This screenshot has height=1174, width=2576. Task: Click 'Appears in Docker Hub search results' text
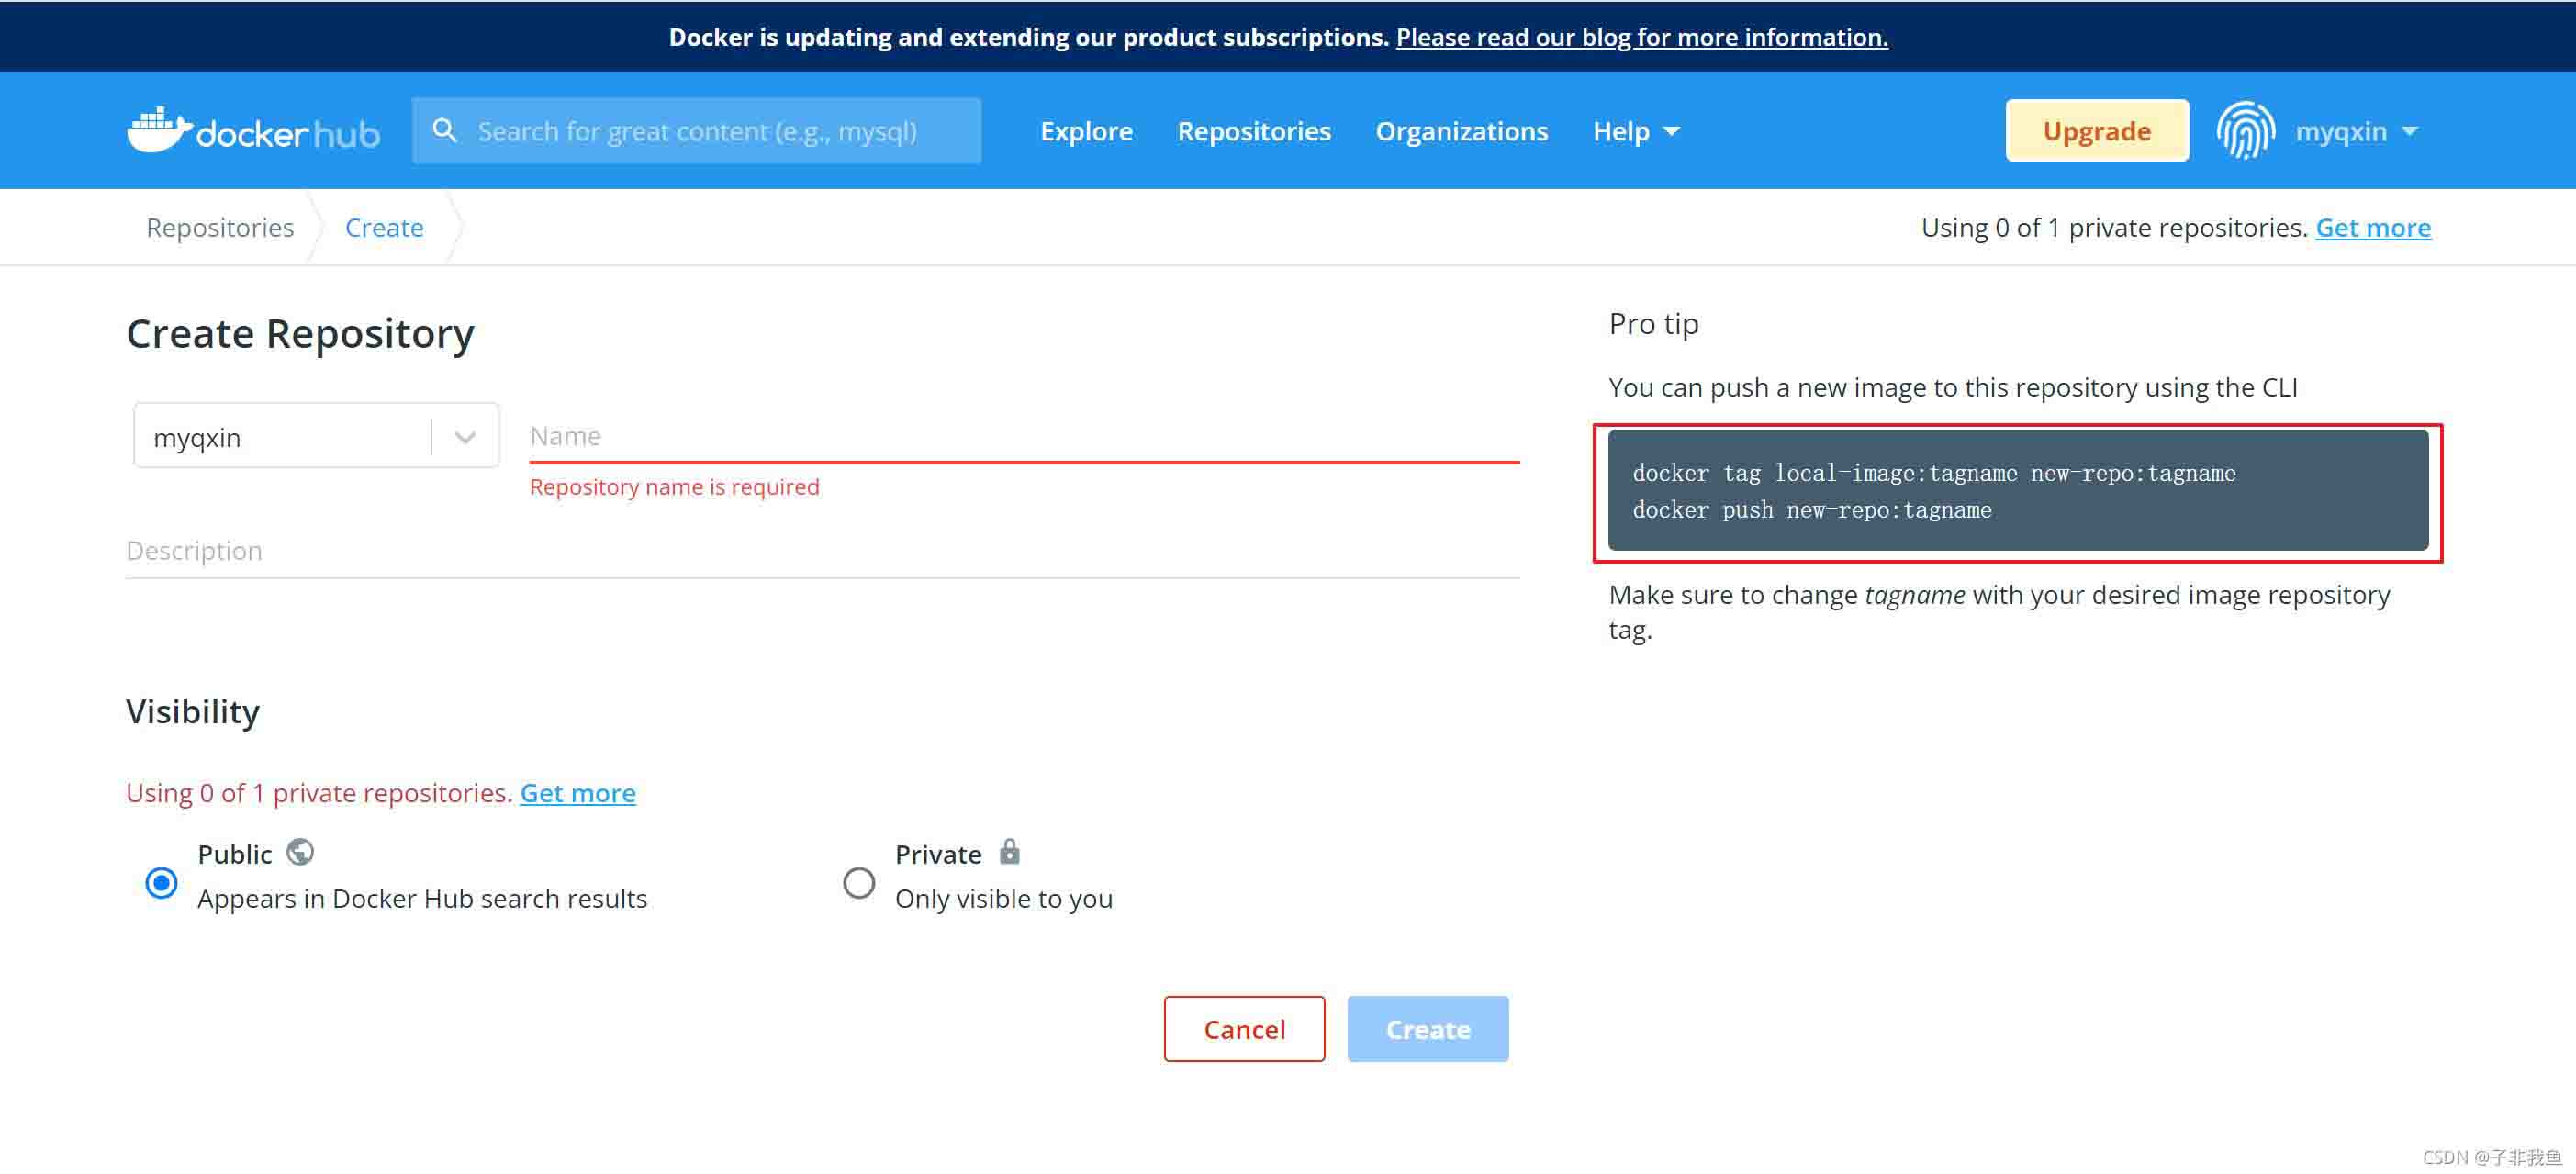[x=422, y=898]
